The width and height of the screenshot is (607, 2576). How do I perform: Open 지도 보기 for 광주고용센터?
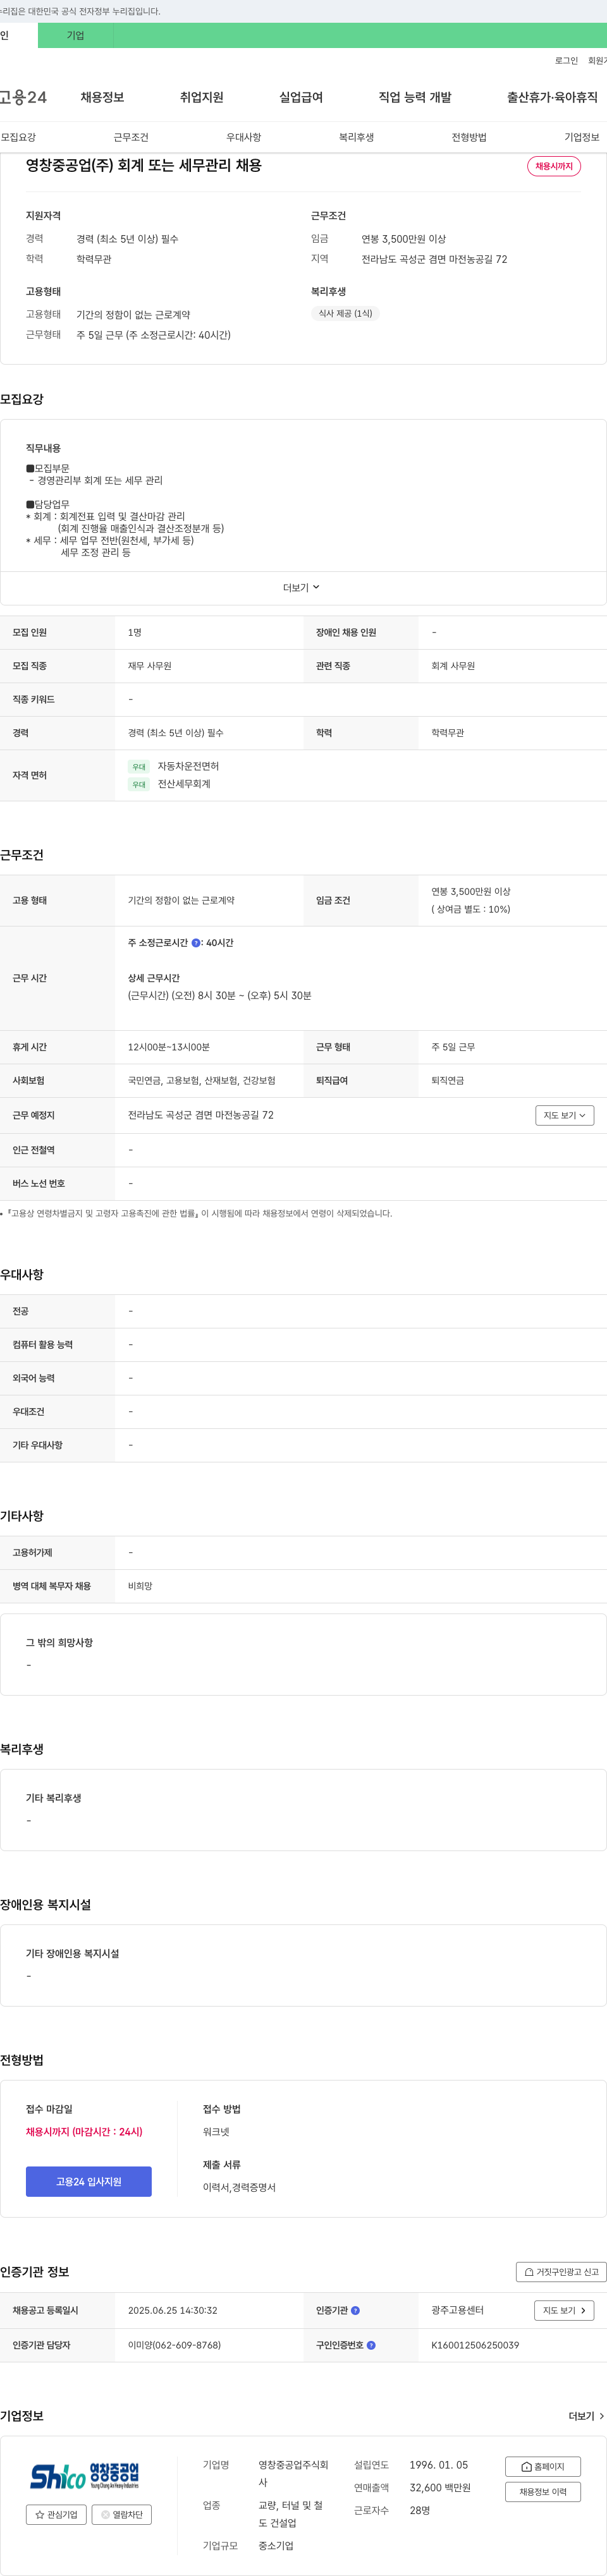[565, 2311]
